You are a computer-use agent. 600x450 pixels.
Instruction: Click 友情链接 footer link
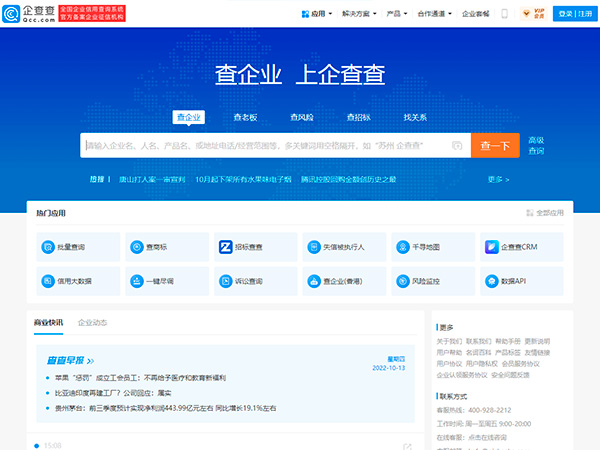point(537,352)
